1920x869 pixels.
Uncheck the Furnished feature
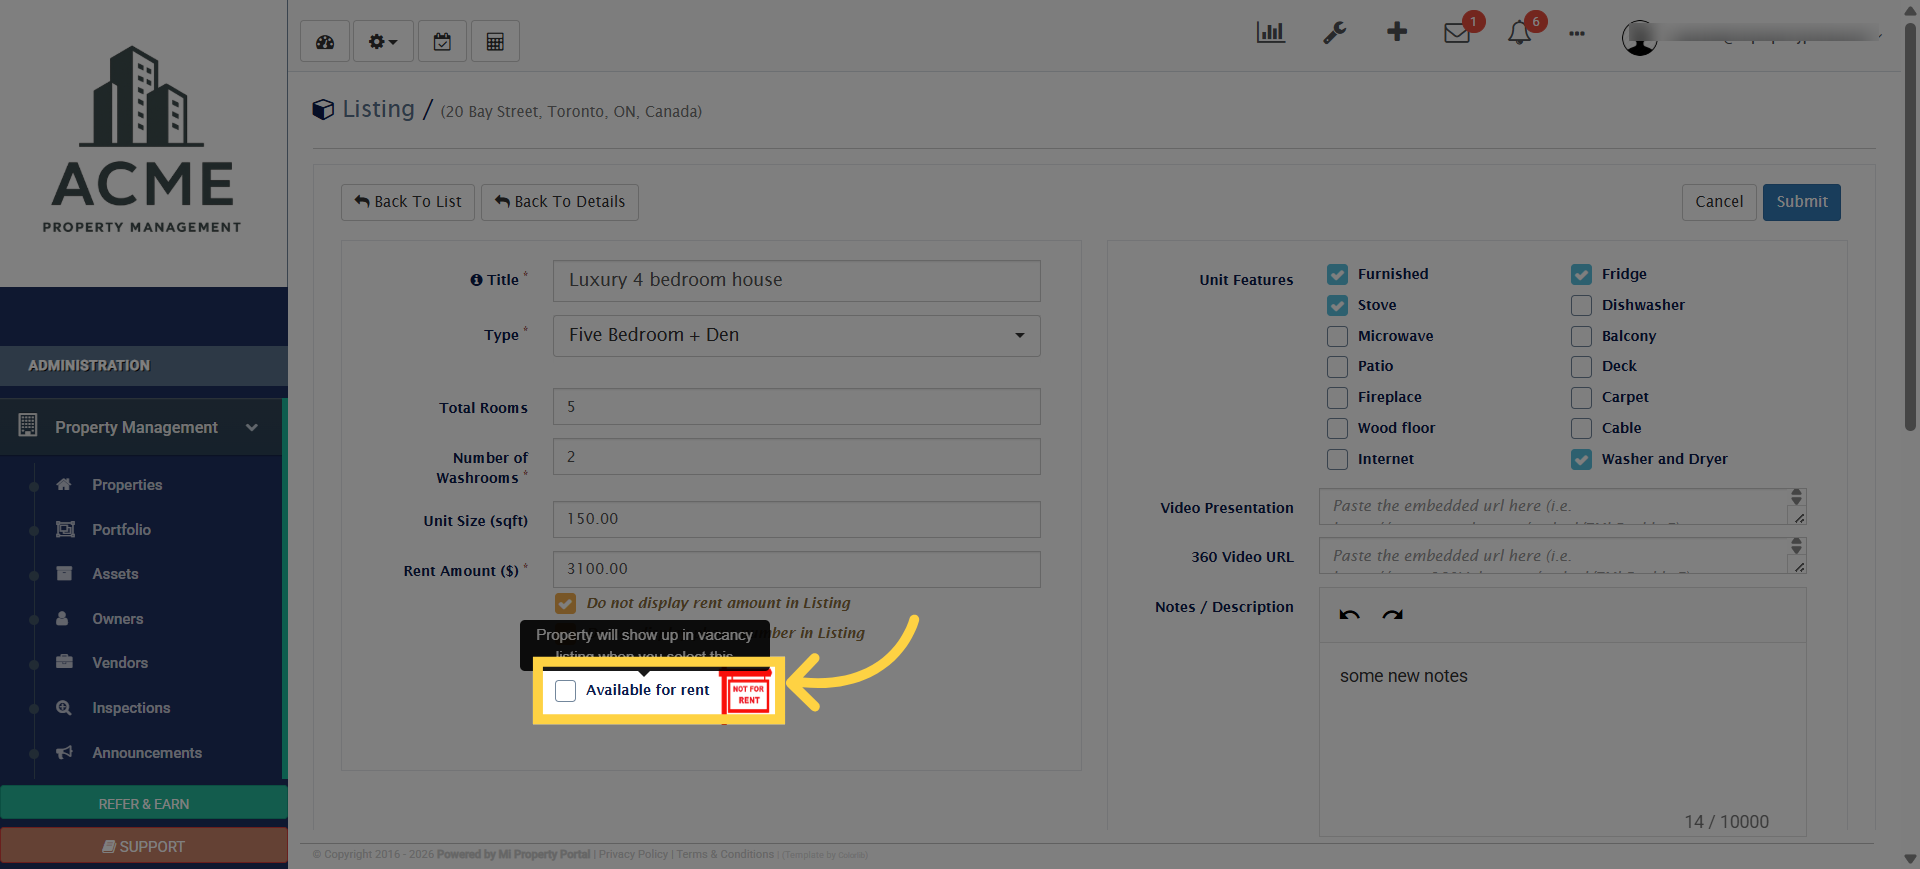1337,274
